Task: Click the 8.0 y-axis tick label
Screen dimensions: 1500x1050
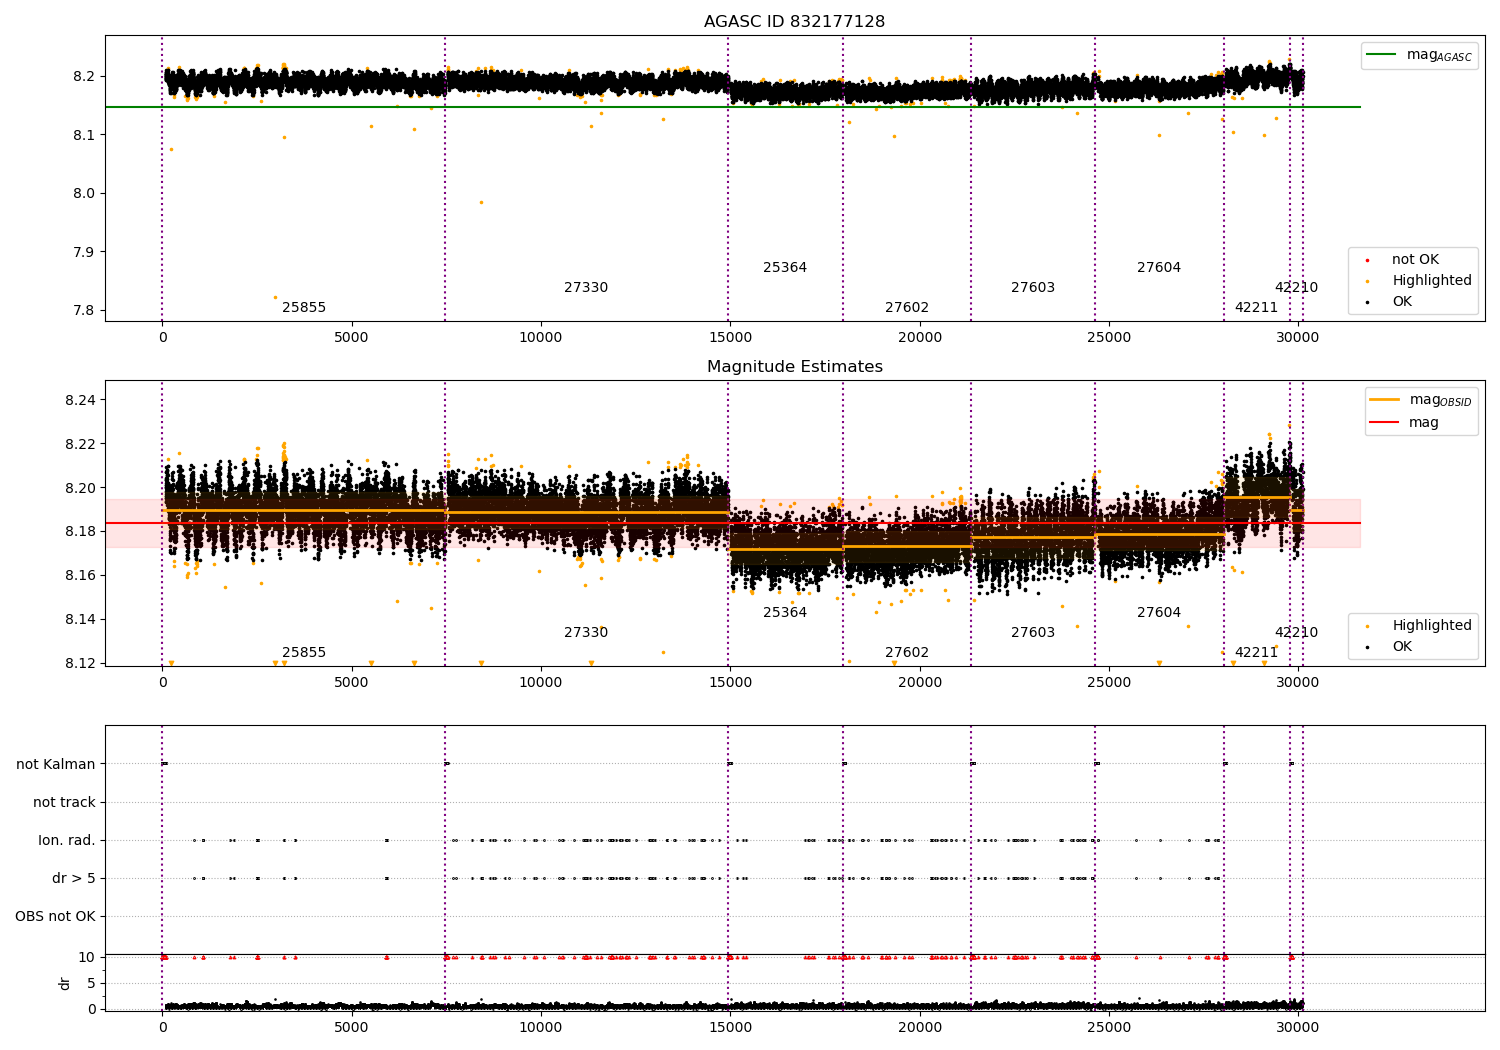Action: tap(85, 193)
